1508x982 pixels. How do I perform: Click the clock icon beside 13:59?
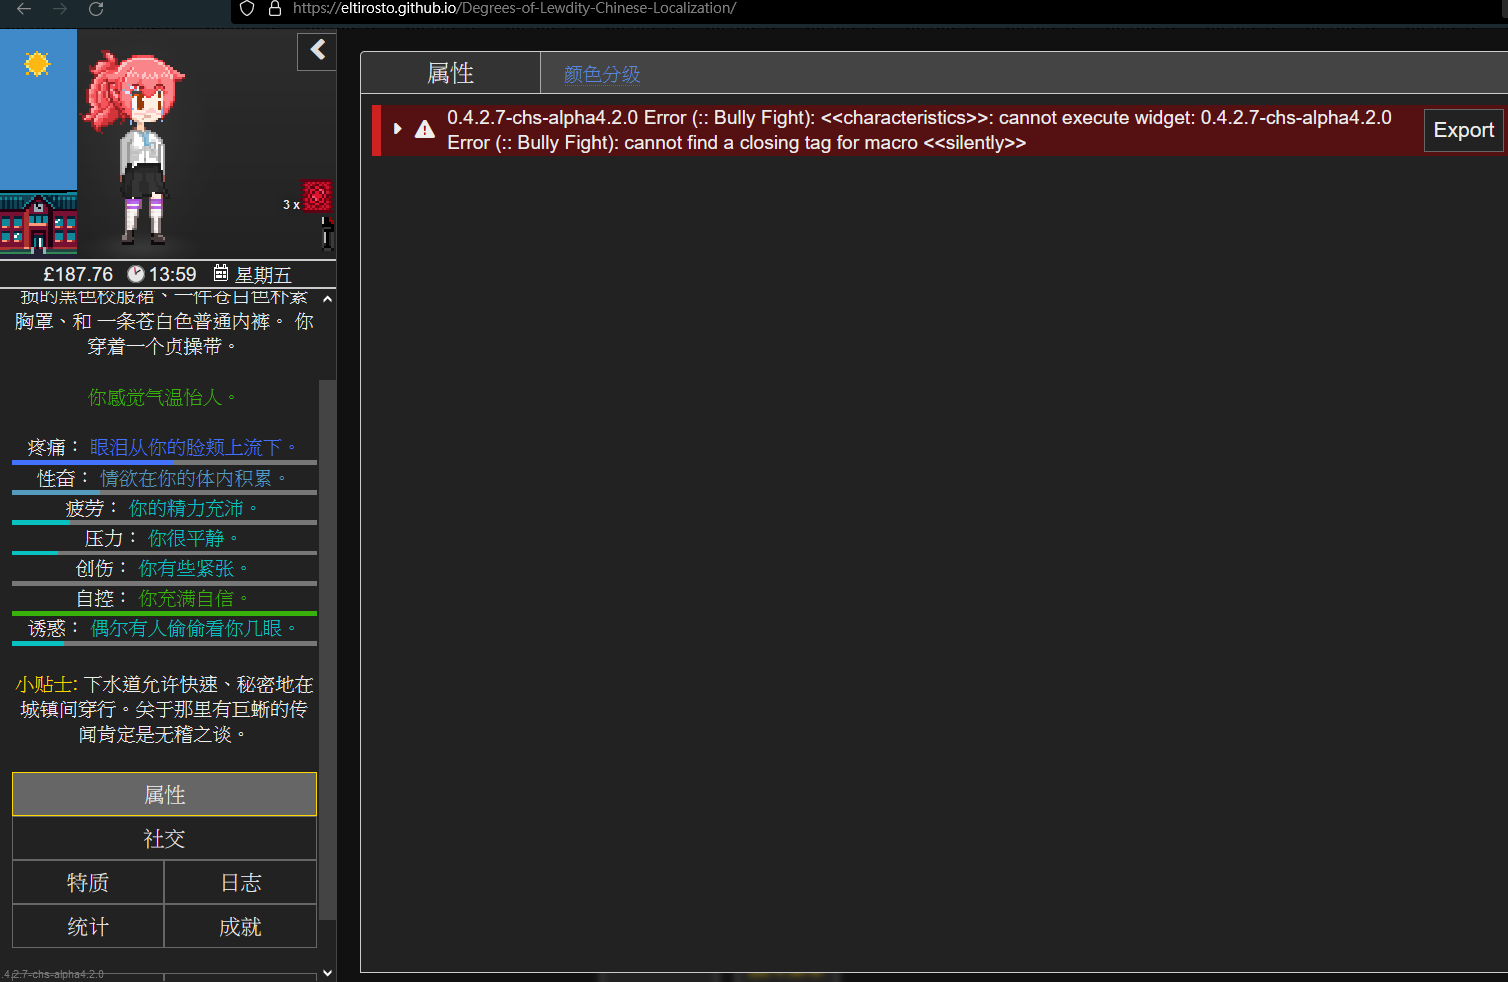tap(136, 273)
